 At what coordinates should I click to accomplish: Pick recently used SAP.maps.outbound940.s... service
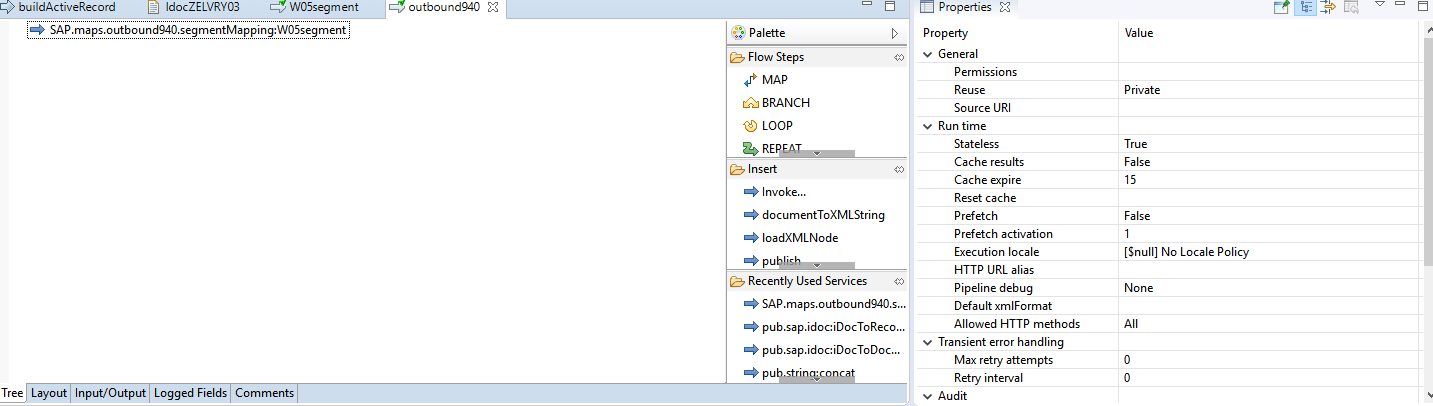[x=825, y=304]
